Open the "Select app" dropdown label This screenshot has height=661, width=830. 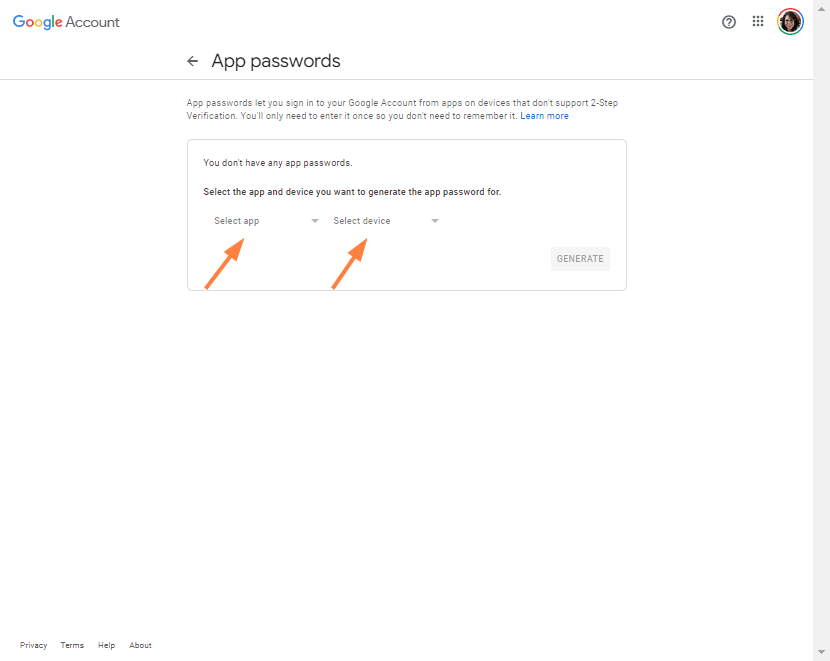[237, 221]
